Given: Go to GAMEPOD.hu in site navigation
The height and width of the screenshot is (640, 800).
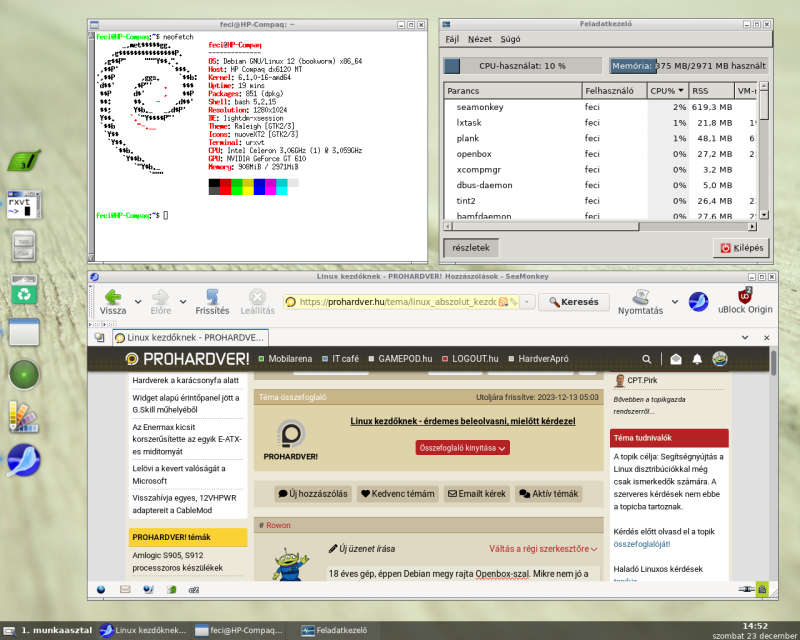Looking at the screenshot, I should 400,359.
